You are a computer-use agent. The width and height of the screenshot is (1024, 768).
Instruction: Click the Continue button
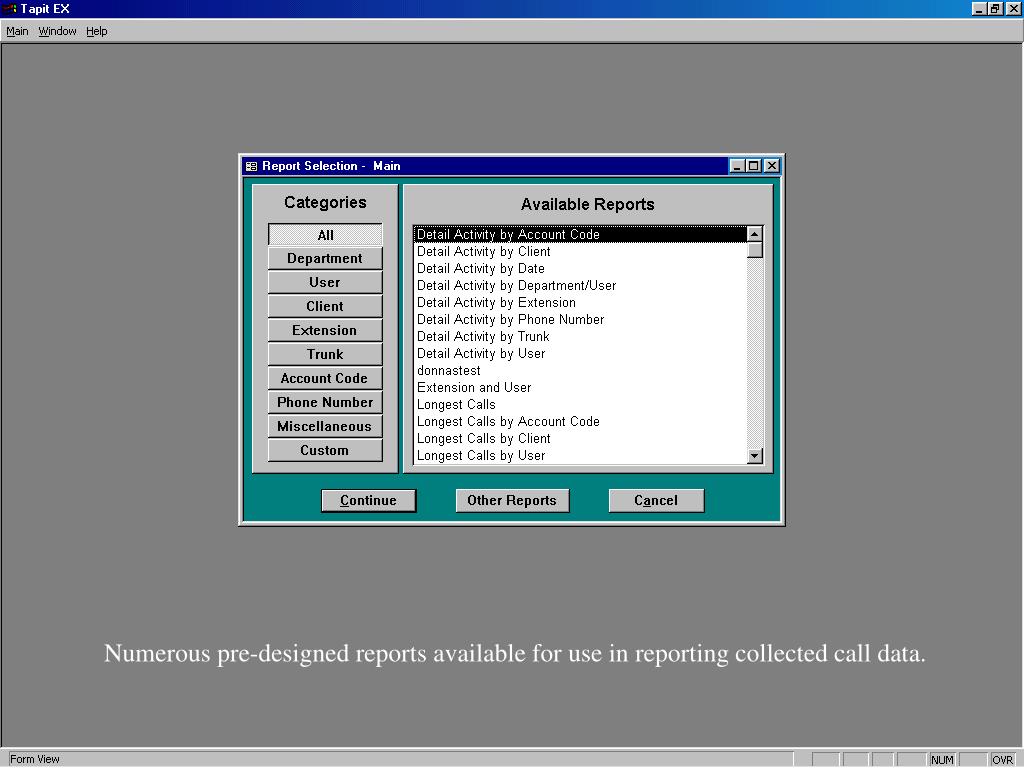tap(368, 501)
